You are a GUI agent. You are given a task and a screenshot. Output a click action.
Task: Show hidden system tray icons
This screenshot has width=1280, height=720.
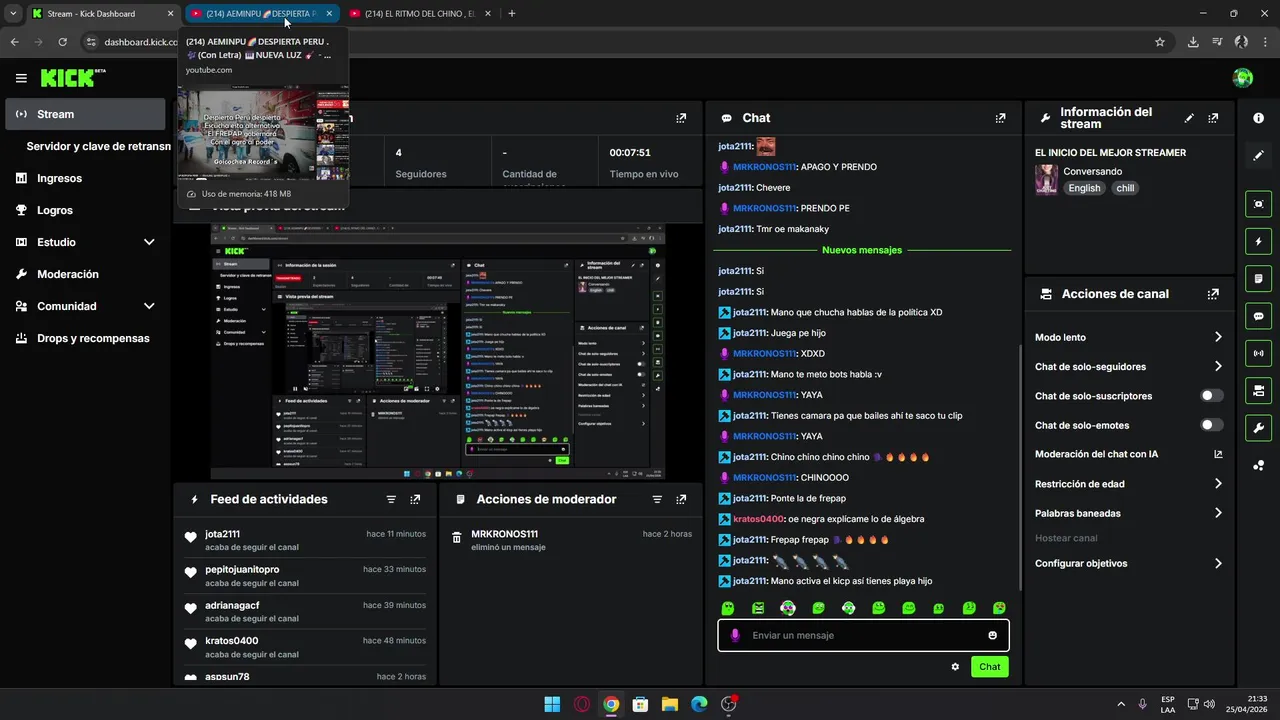tap(1120, 704)
